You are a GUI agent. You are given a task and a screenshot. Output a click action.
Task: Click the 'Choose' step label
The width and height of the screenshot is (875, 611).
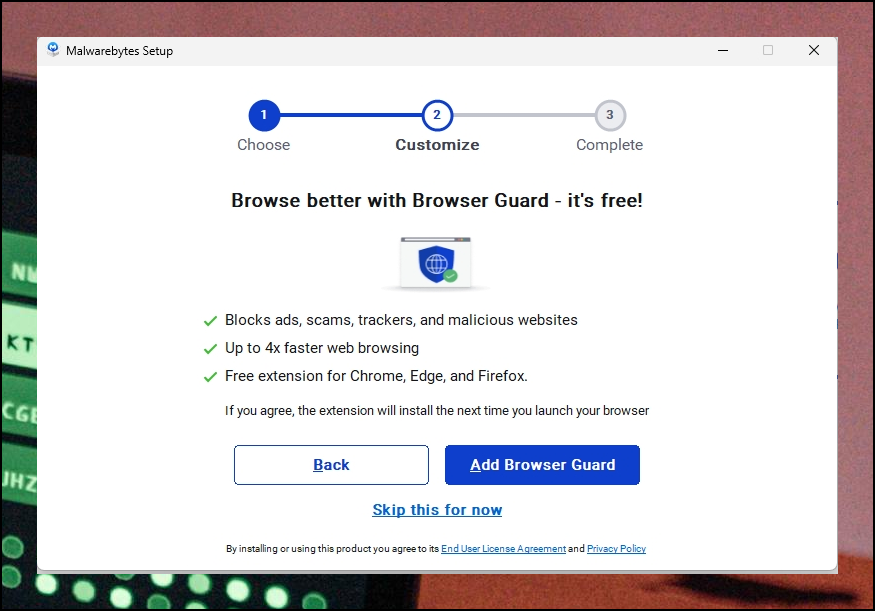point(263,145)
